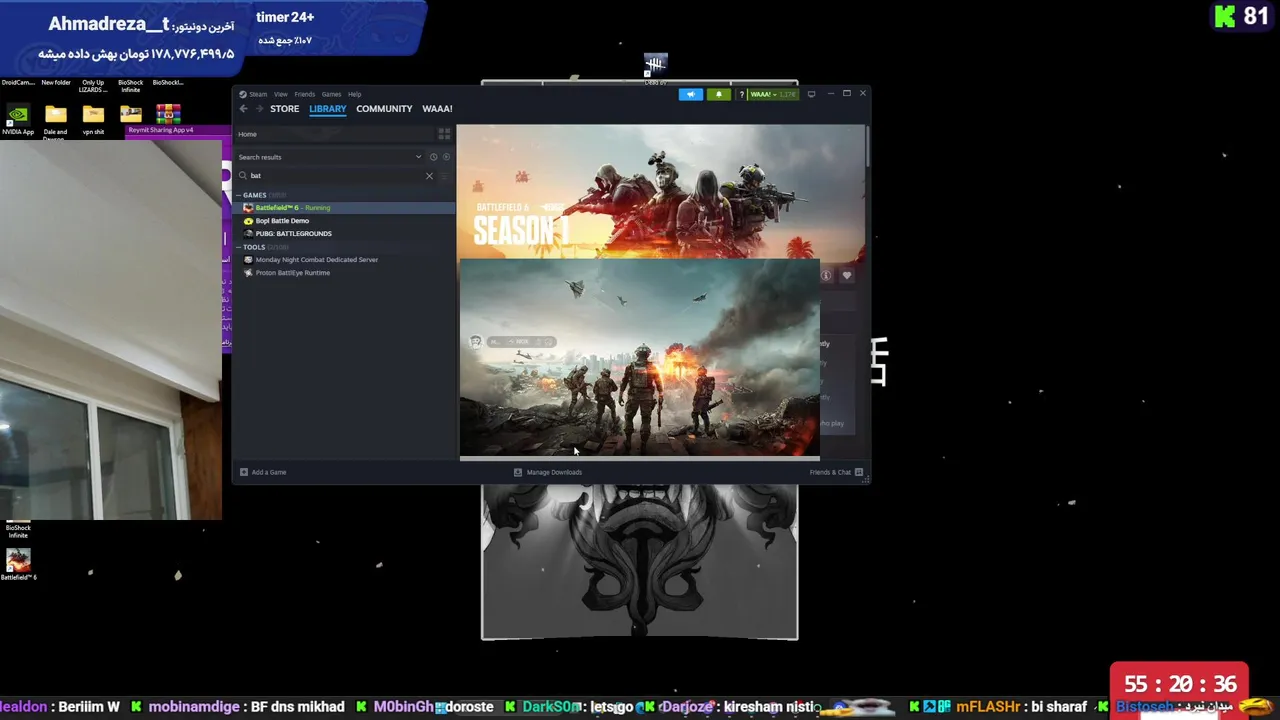Open the COMMUNITY tab
This screenshot has height=720, width=1280.
(384, 109)
